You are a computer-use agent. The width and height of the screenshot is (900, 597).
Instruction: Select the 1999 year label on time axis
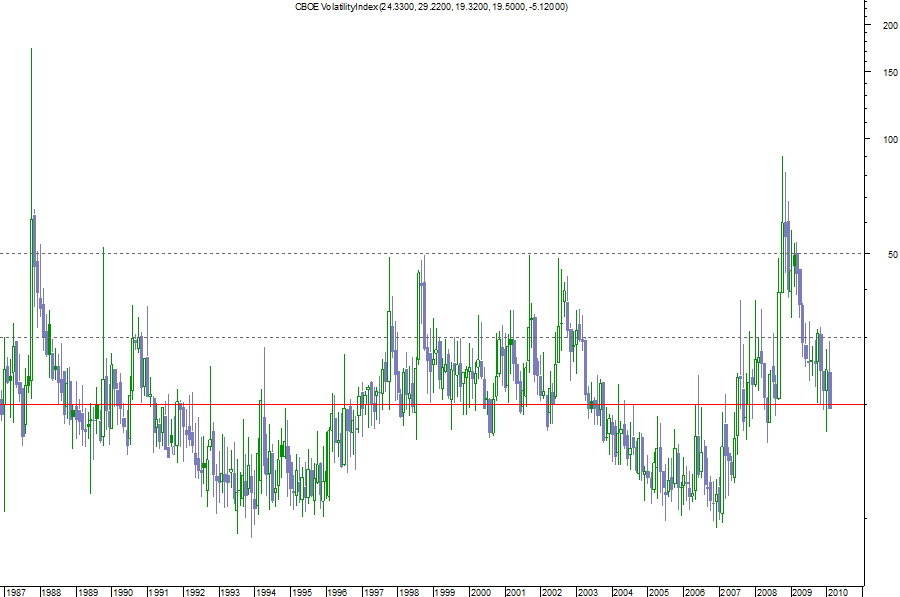tap(445, 592)
